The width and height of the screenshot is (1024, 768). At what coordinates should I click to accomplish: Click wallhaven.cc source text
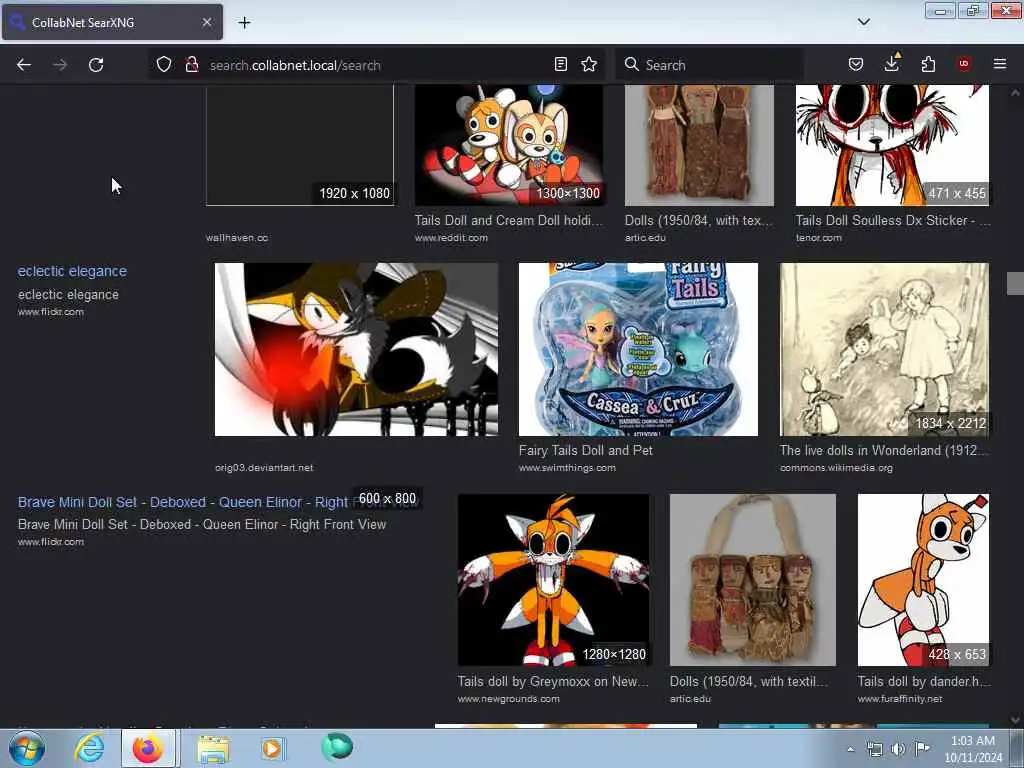tap(237, 238)
